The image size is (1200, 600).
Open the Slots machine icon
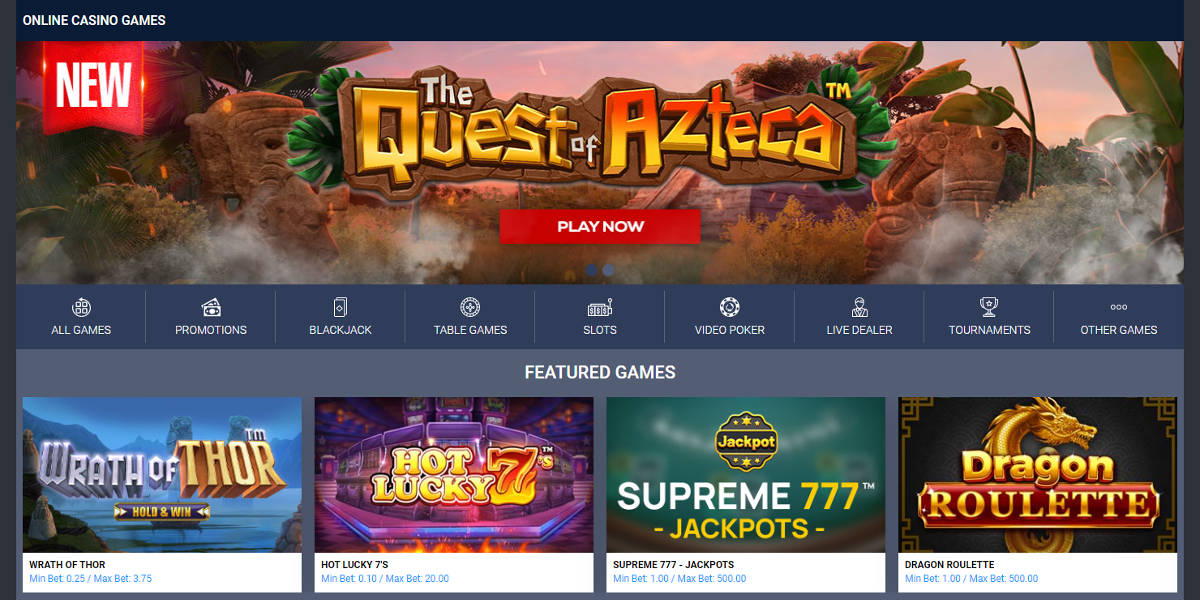(600, 307)
